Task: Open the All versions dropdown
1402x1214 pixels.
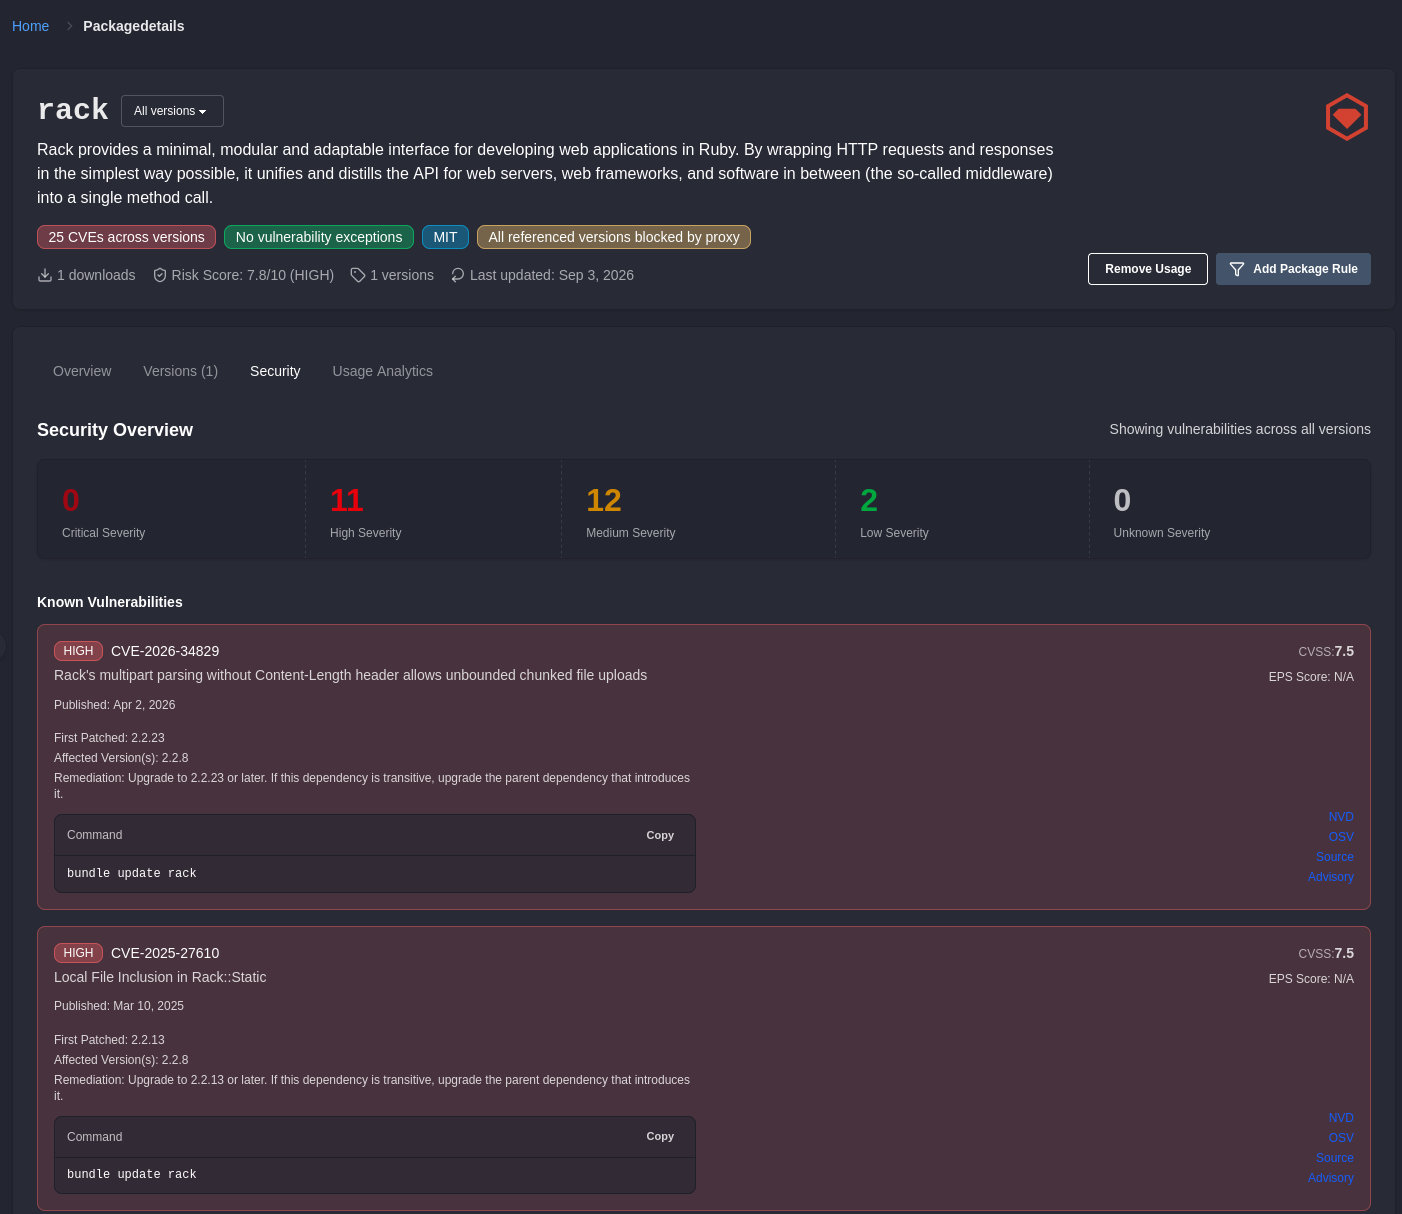Action: click(172, 111)
